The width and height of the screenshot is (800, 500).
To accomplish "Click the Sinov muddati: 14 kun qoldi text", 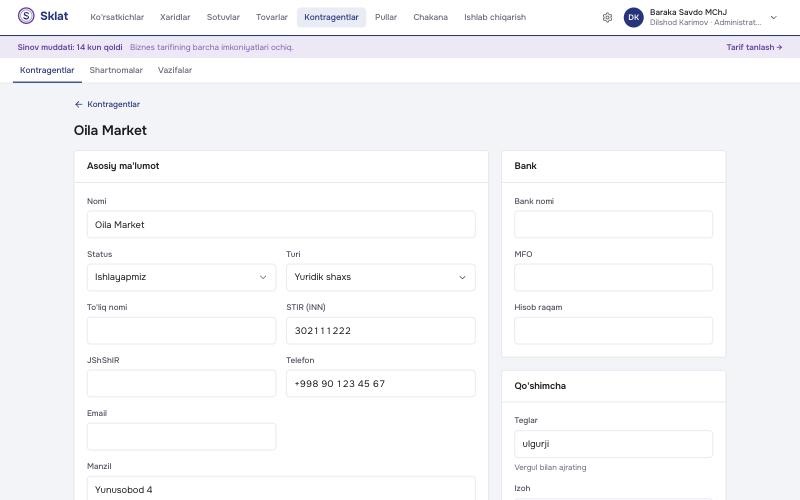I will pos(70,47).
